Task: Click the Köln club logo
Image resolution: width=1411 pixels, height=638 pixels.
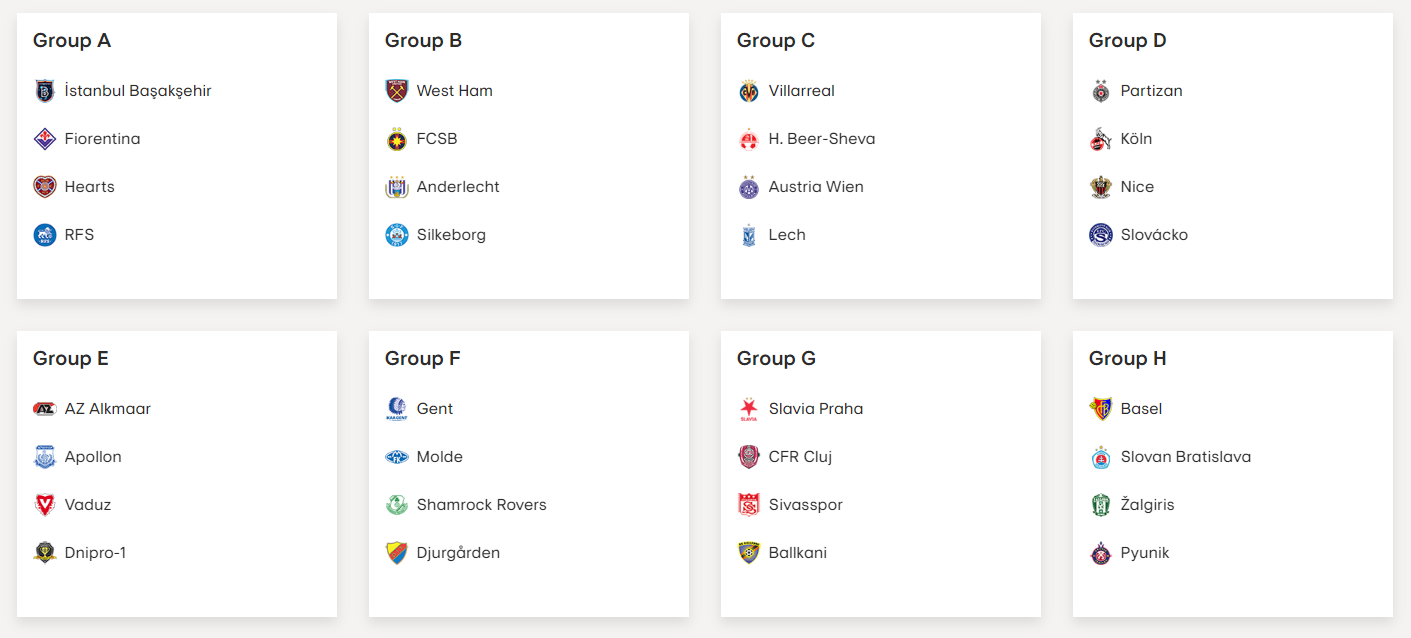Action: point(1101,139)
